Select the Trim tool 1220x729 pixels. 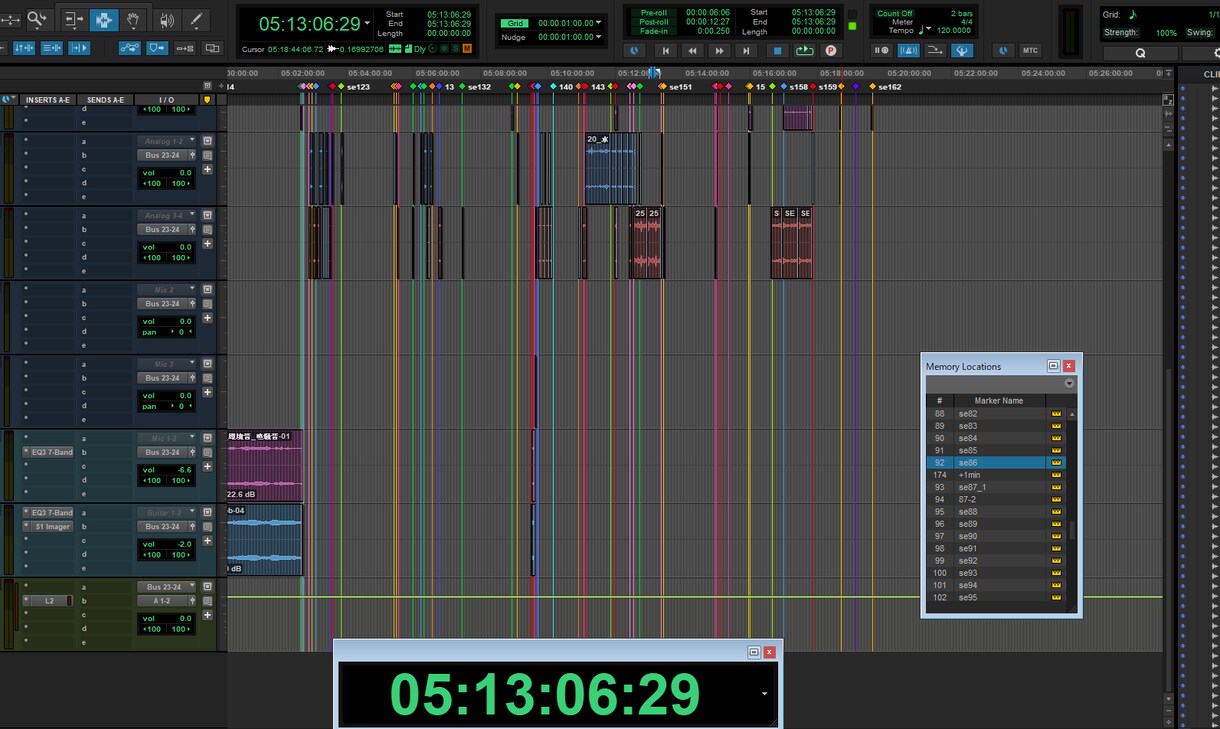[x=73, y=19]
